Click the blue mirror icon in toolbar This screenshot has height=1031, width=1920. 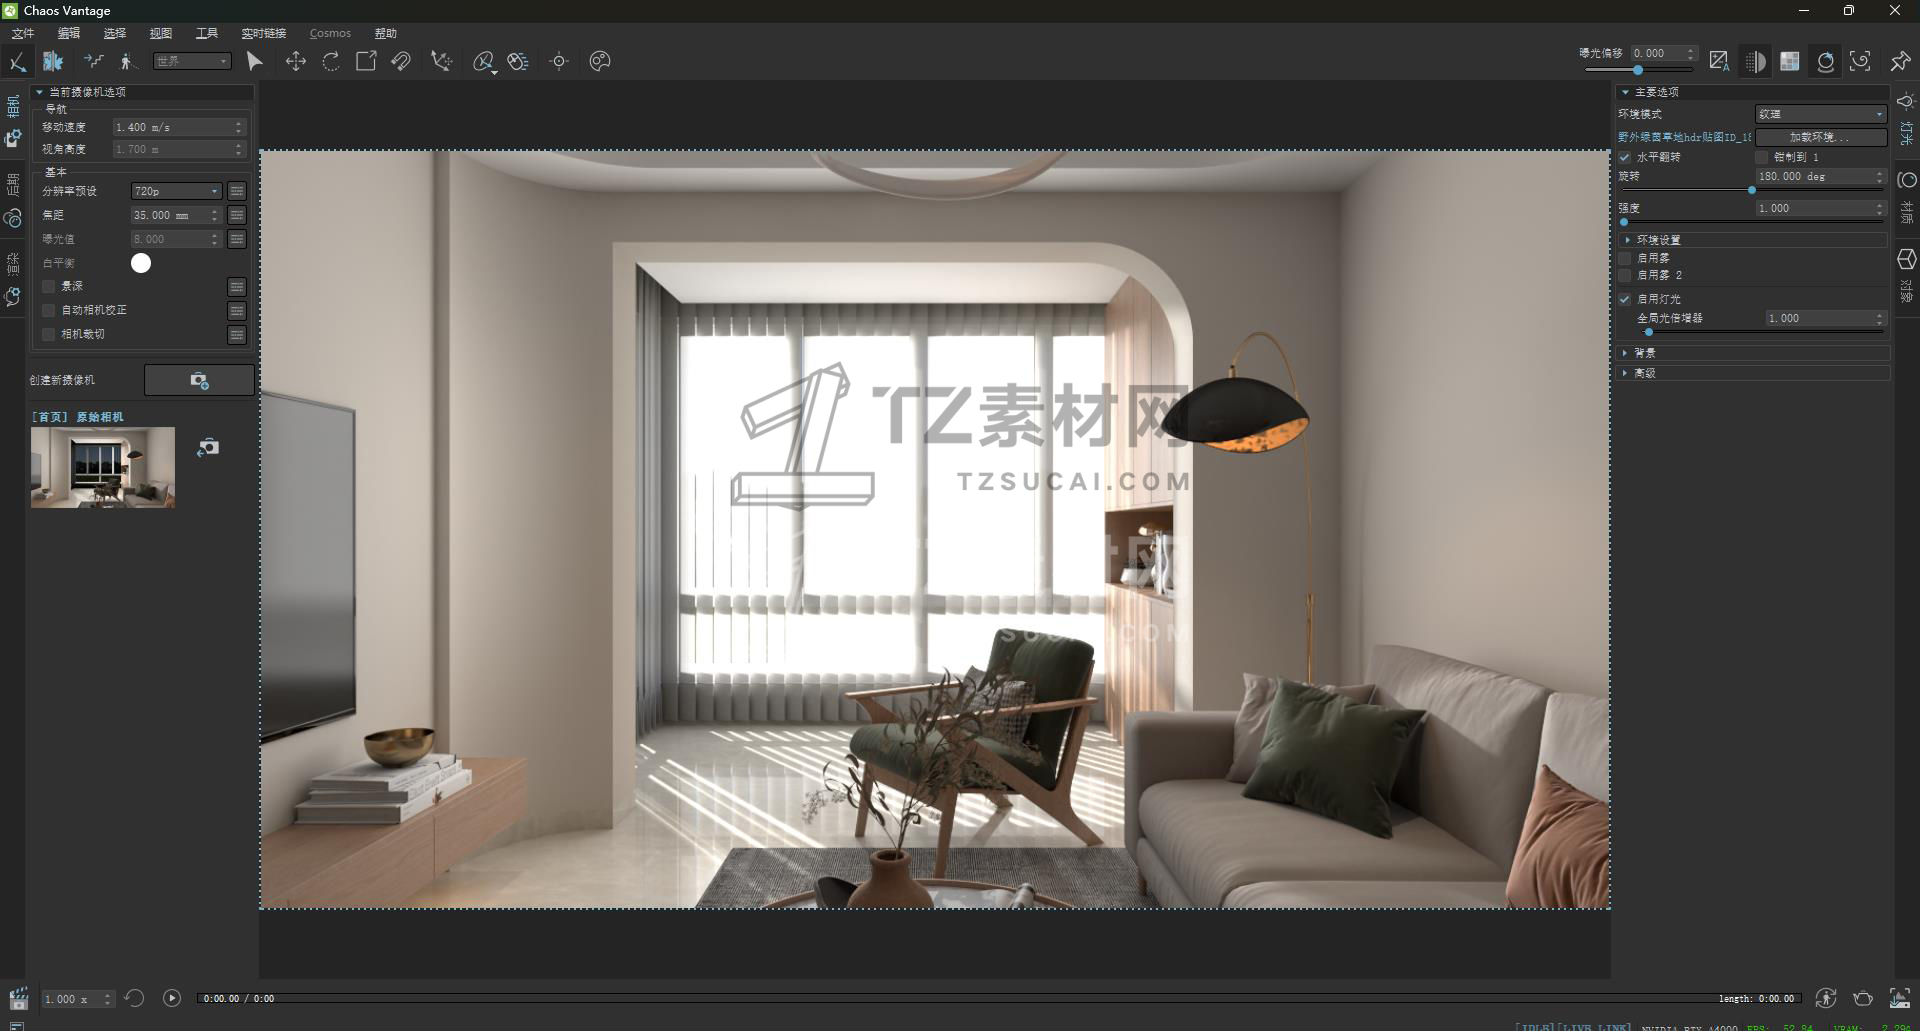point(53,61)
